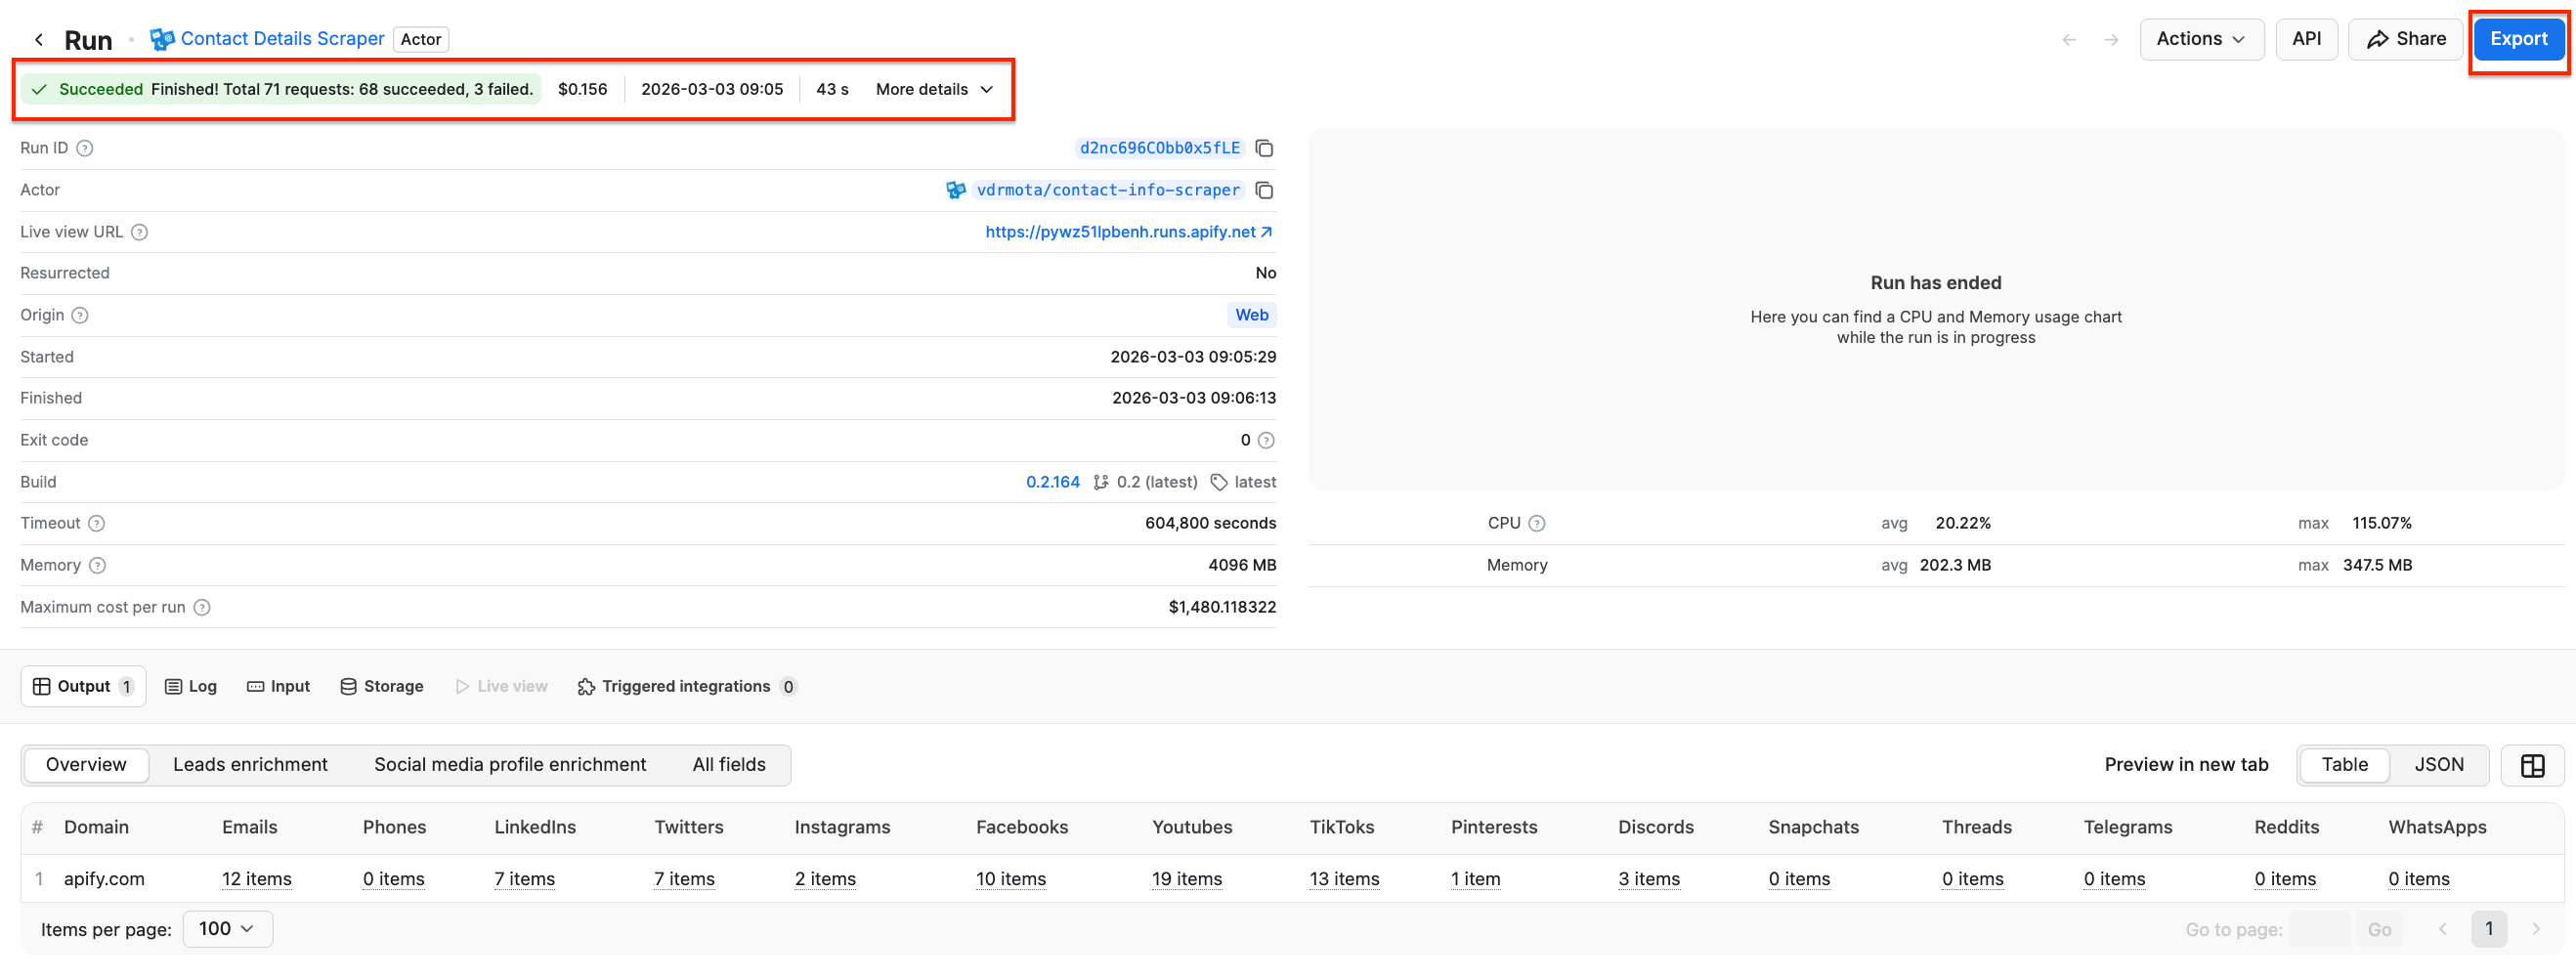The width and height of the screenshot is (2576, 979).
Task: Open the Actions dropdown
Action: coord(2201,39)
